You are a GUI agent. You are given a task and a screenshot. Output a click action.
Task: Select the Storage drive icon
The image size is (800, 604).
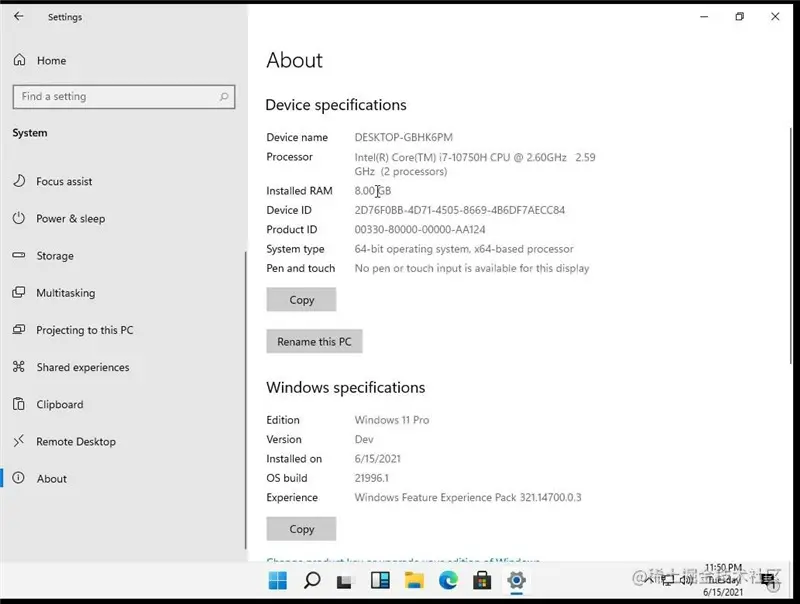[x=19, y=255]
